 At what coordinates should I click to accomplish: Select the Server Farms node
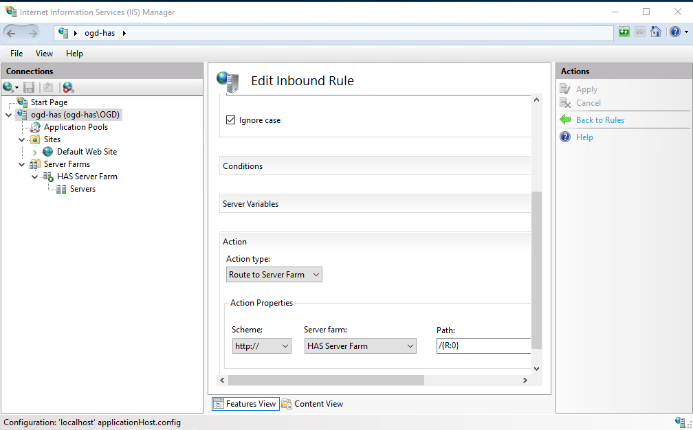66,164
